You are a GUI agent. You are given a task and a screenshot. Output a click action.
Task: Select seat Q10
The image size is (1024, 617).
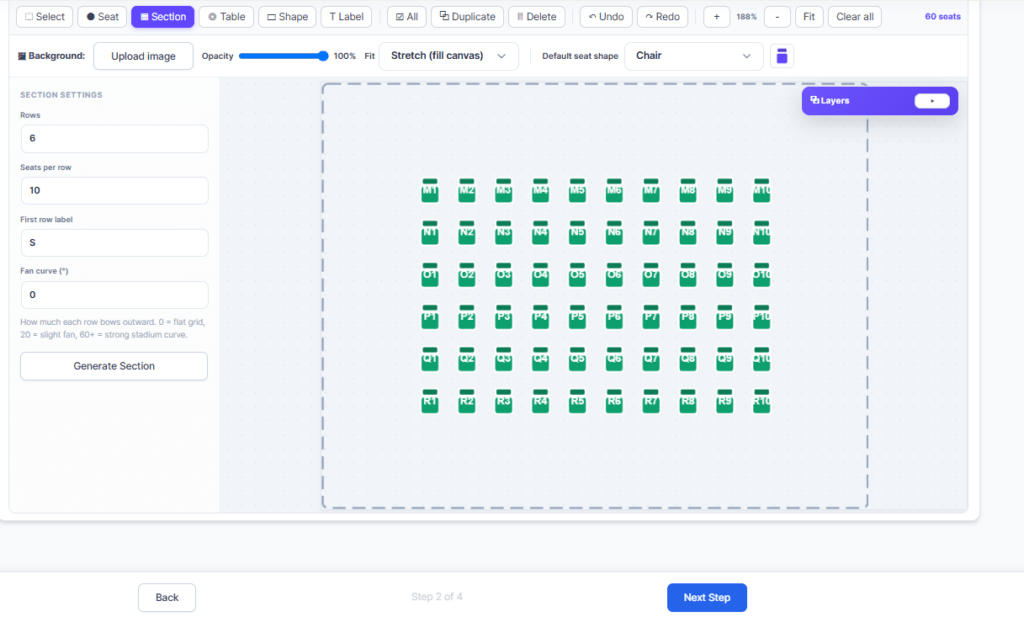(761, 359)
